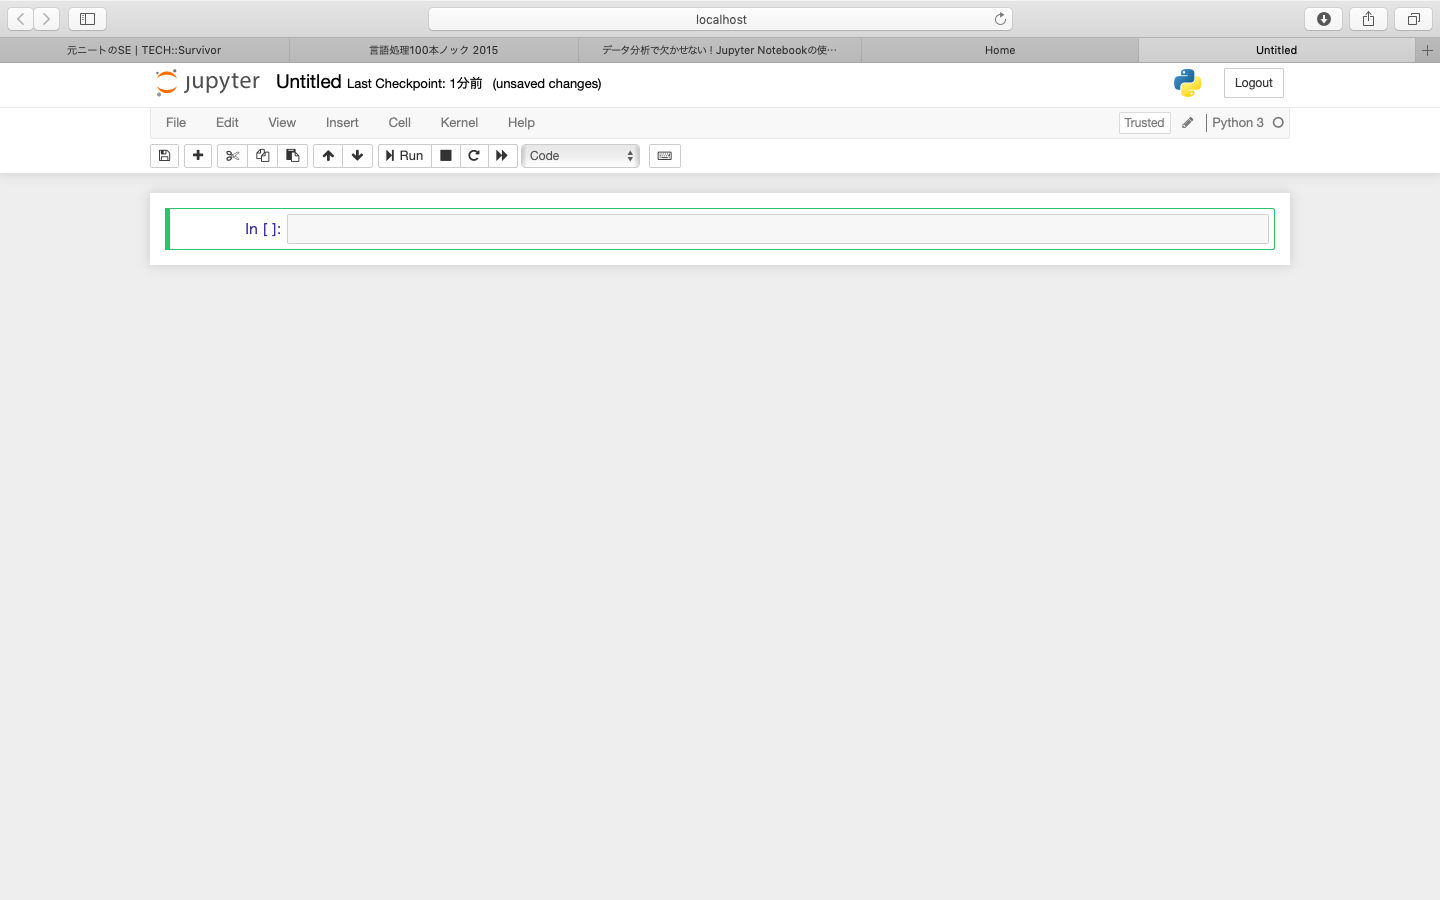Image resolution: width=1440 pixels, height=900 pixels.
Task: Go forward in Safari history
Action: pyautogui.click(x=47, y=19)
